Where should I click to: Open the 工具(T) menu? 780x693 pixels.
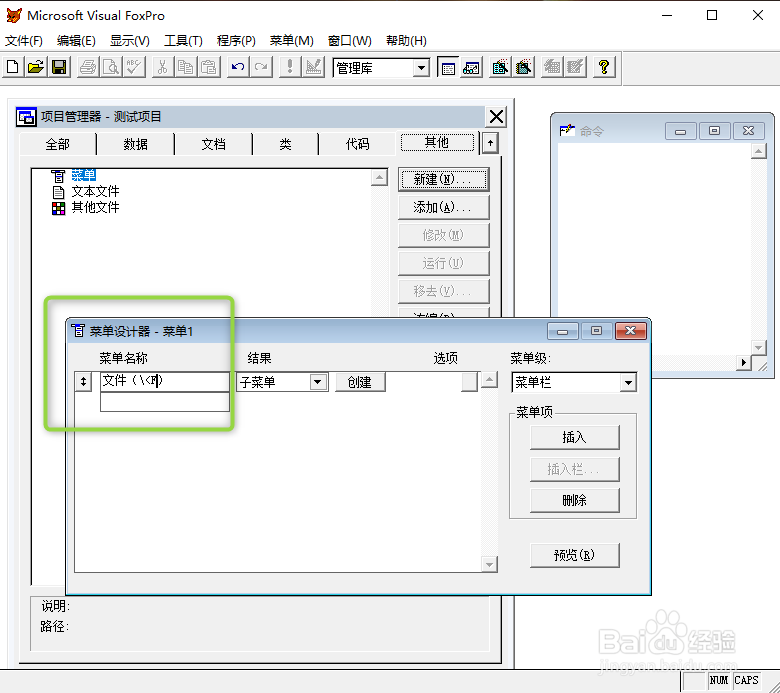coord(183,41)
